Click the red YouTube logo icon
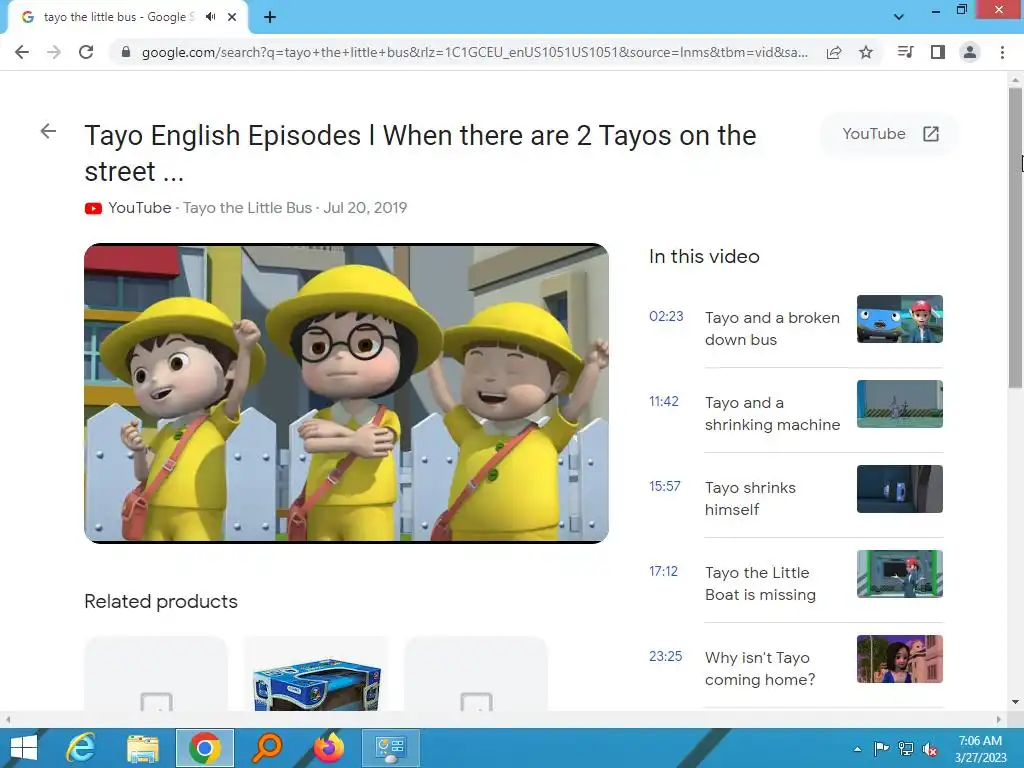 pos(93,208)
